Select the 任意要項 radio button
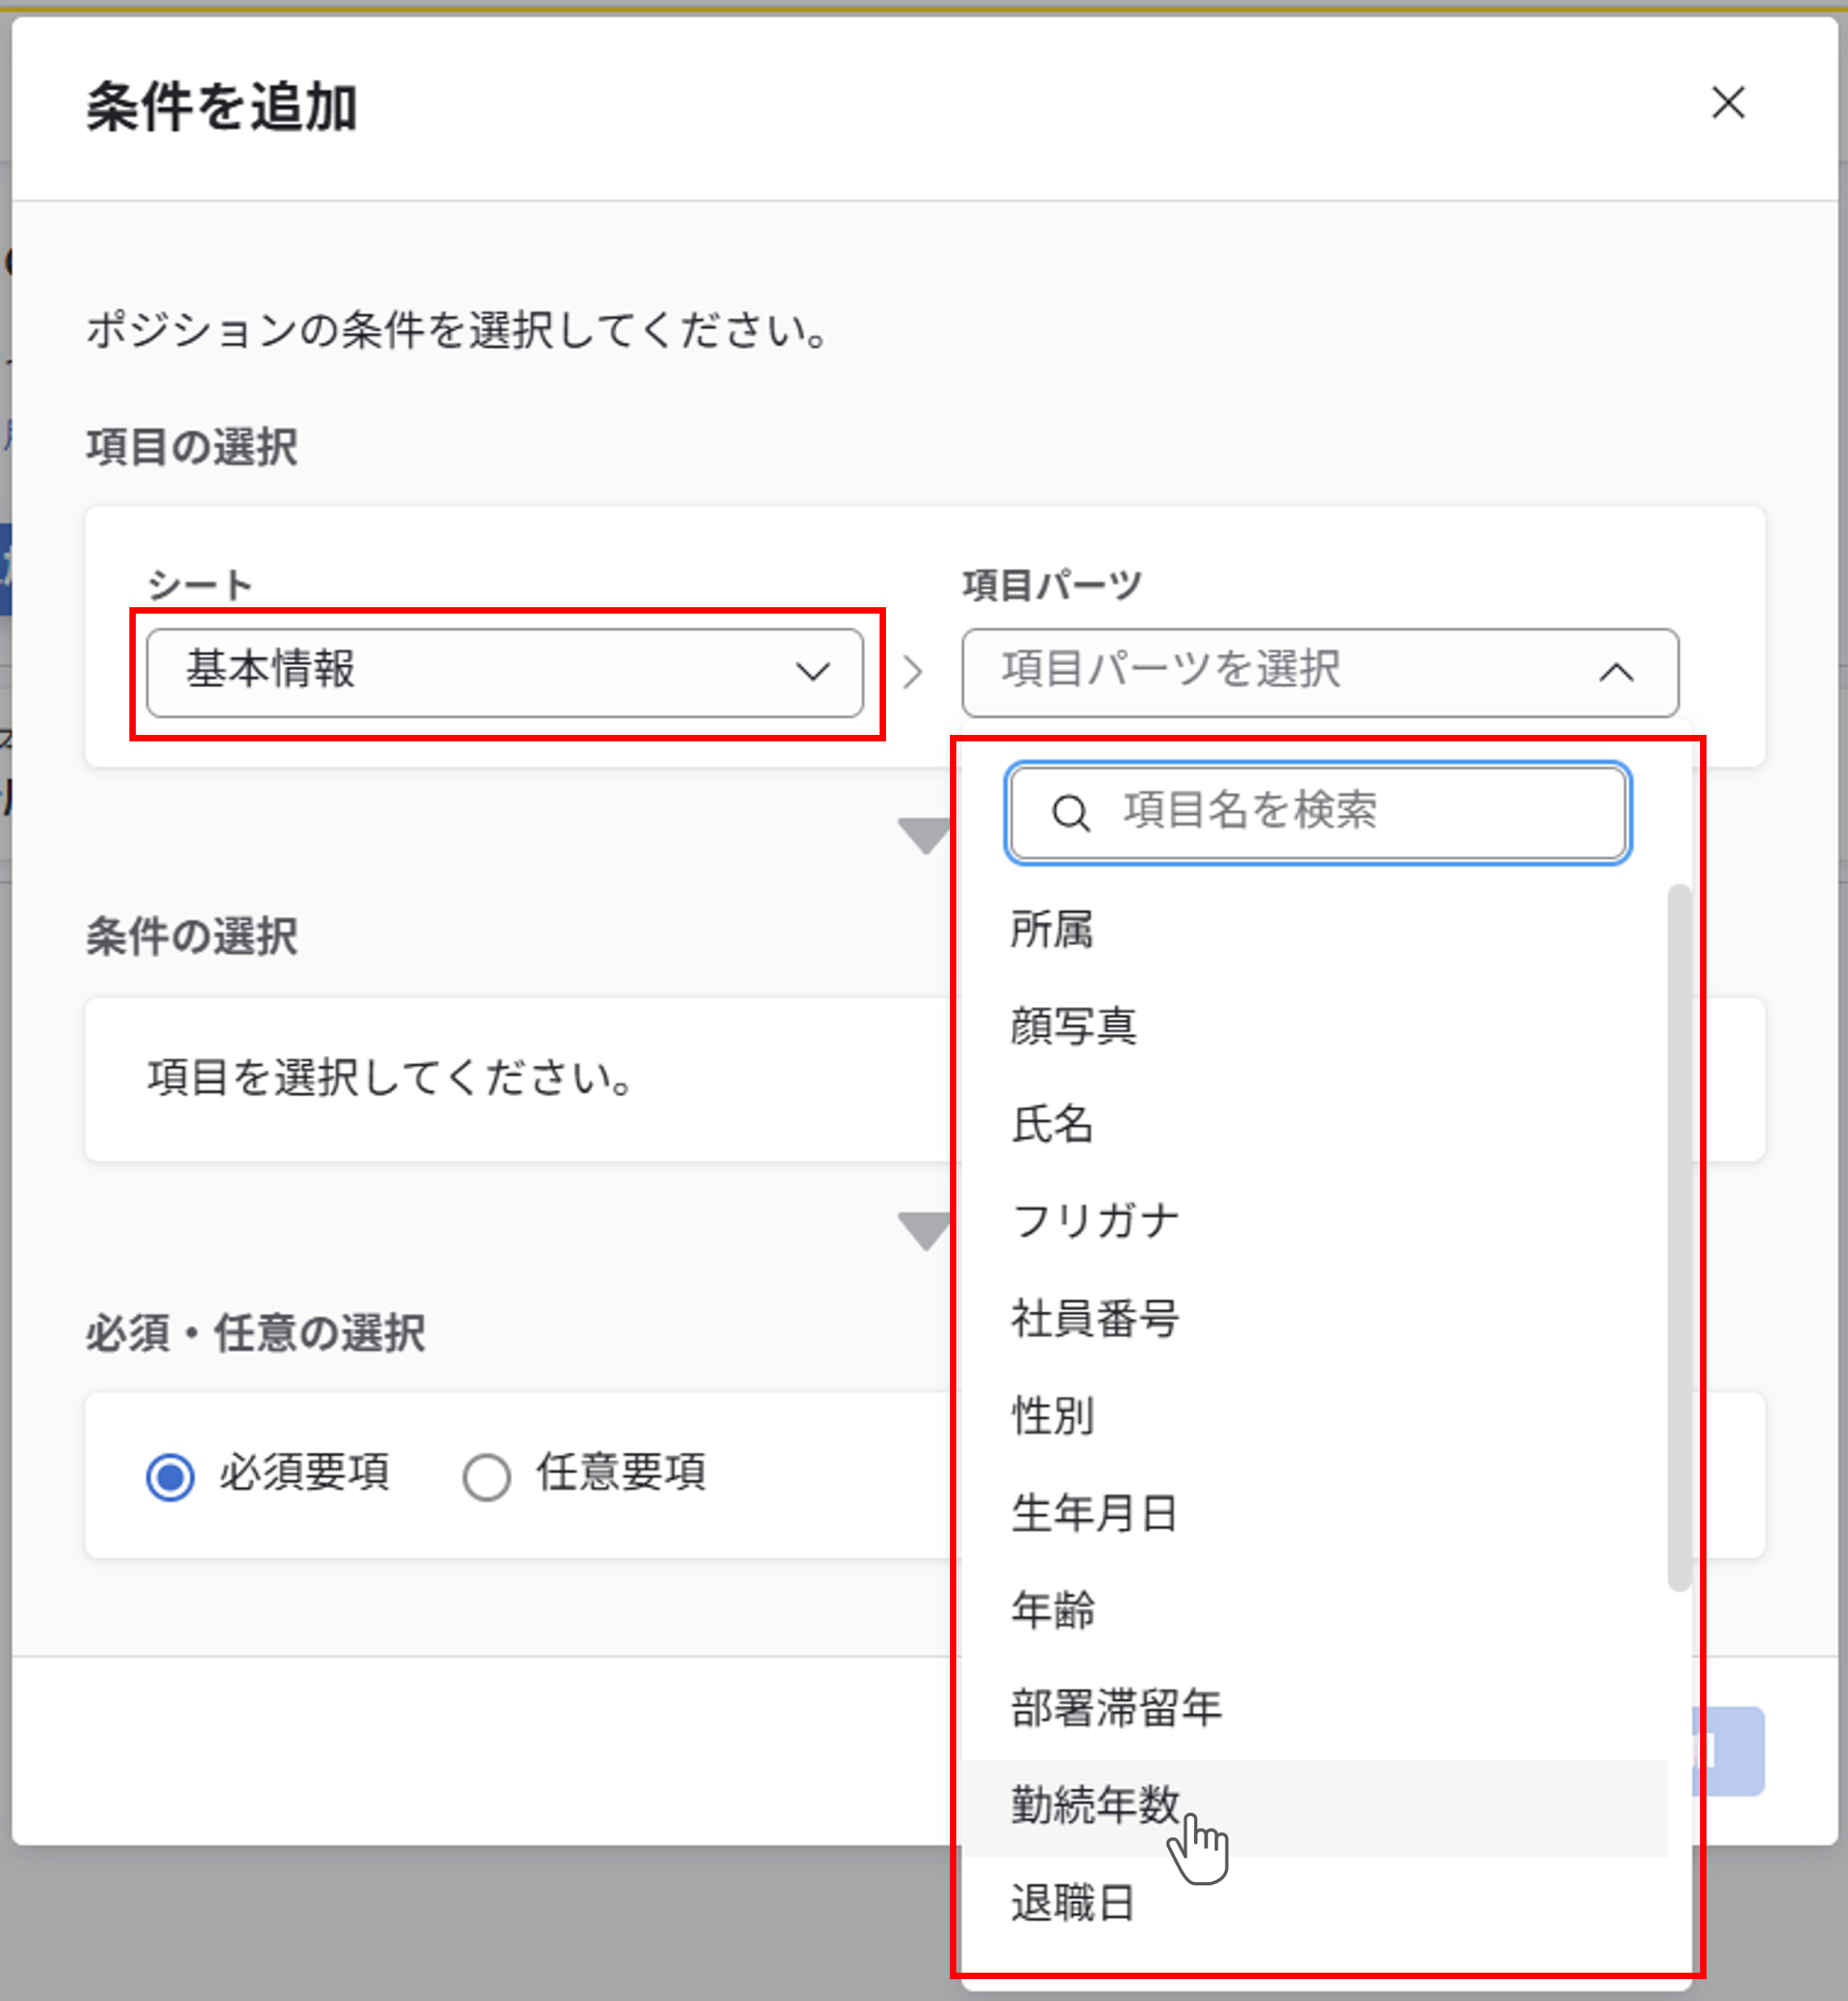 pos(487,1476)
